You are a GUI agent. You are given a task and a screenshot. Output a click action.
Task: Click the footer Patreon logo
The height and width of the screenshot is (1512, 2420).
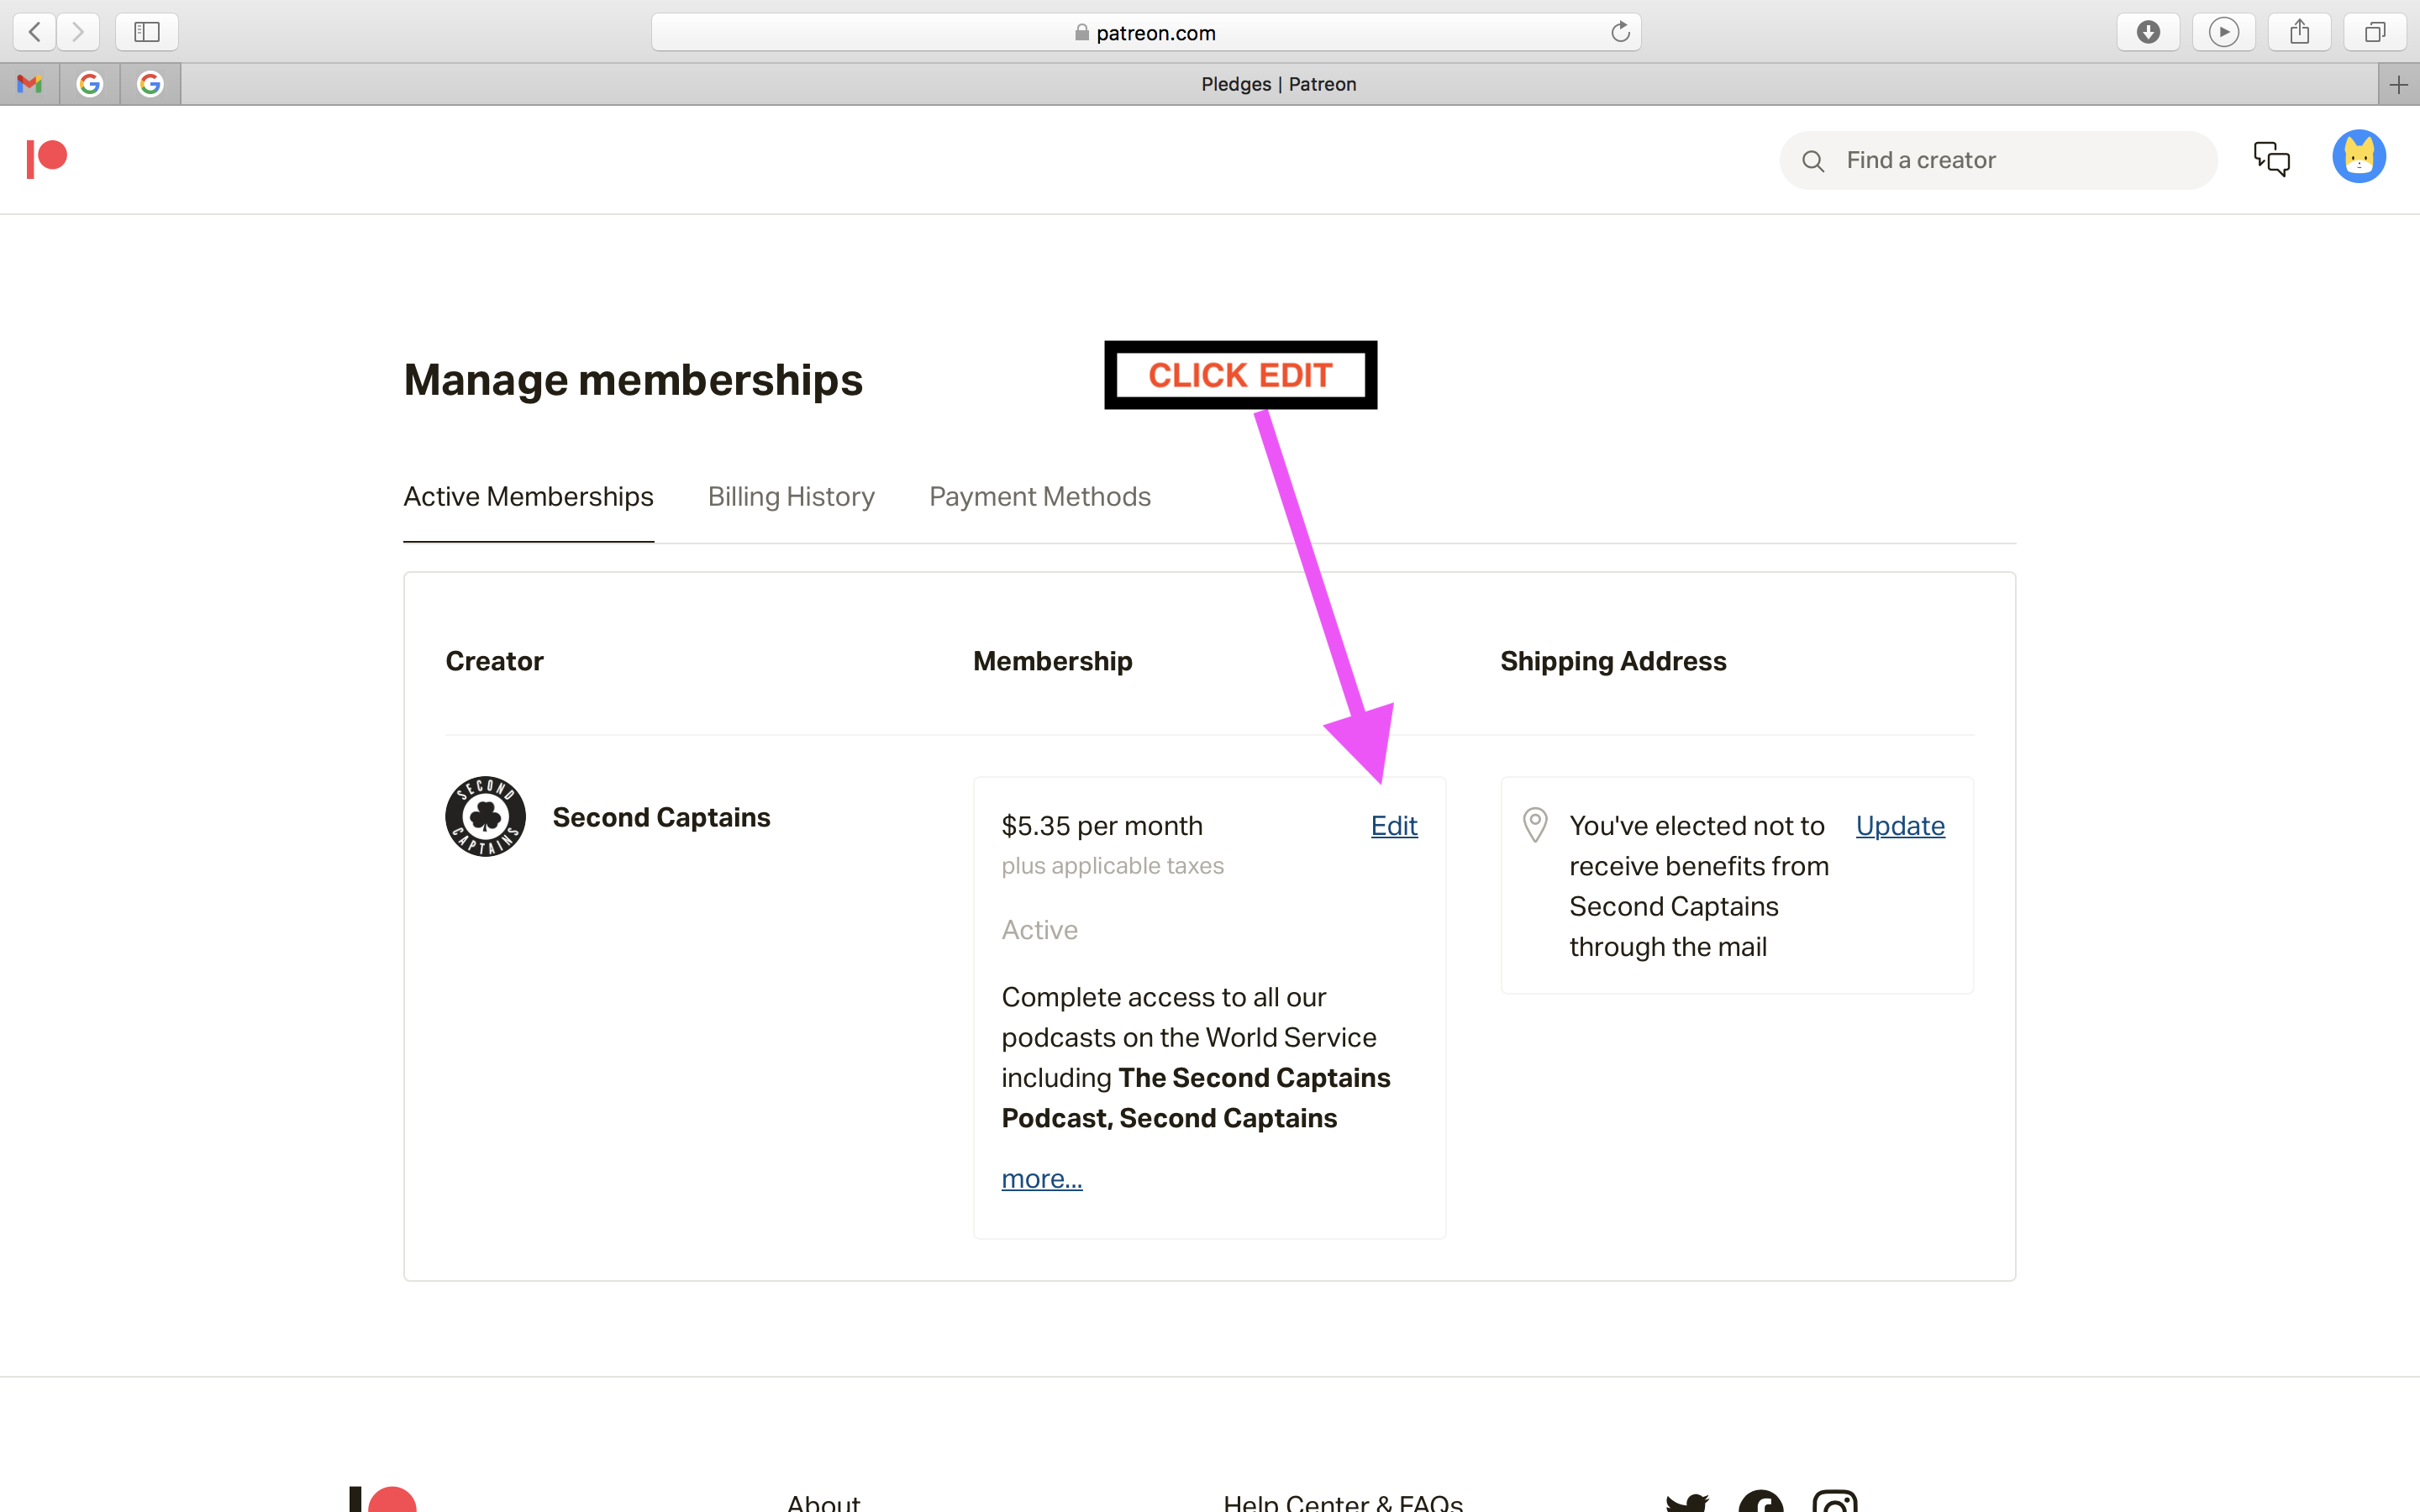point(382,1499)
